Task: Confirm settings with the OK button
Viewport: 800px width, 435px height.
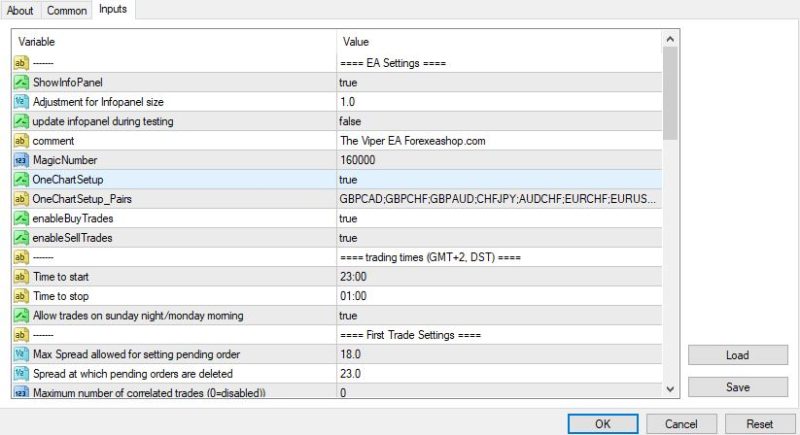Action: [603, 424]
